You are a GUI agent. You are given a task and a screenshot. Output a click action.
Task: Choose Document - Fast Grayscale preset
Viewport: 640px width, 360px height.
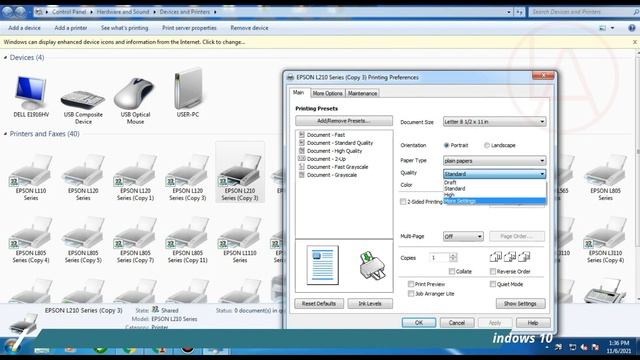pyautogui.click(x=337, y=167)
